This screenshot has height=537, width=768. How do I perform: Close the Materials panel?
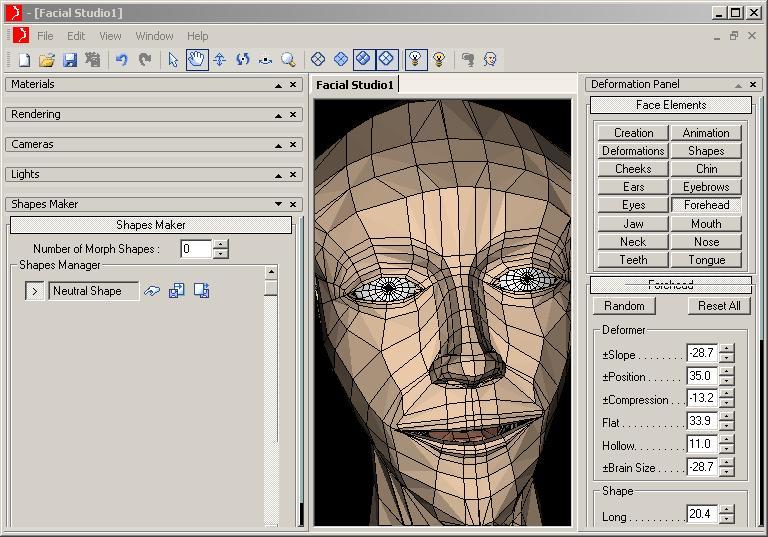pos(293,84)
